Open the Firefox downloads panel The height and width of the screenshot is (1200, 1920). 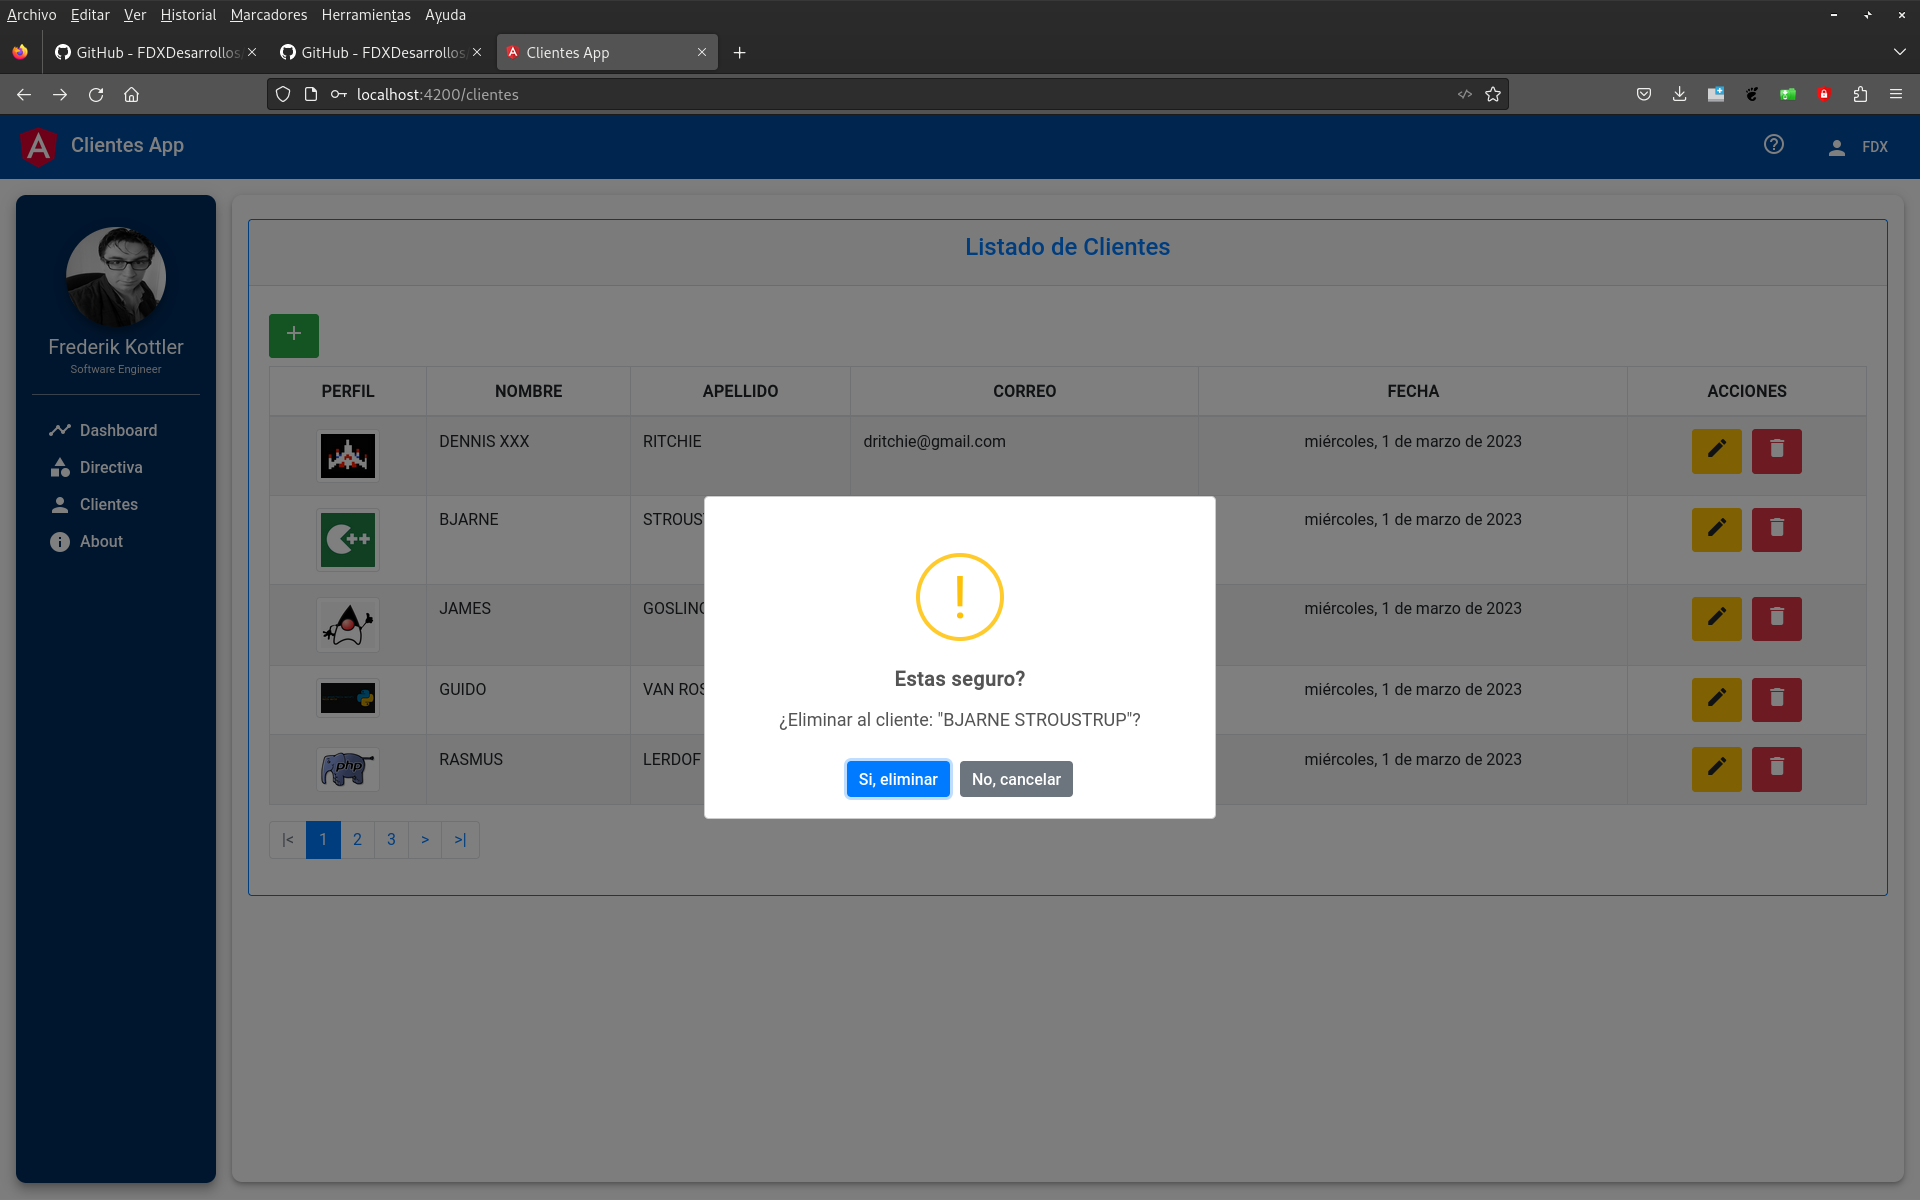[x=1680, y=94]
